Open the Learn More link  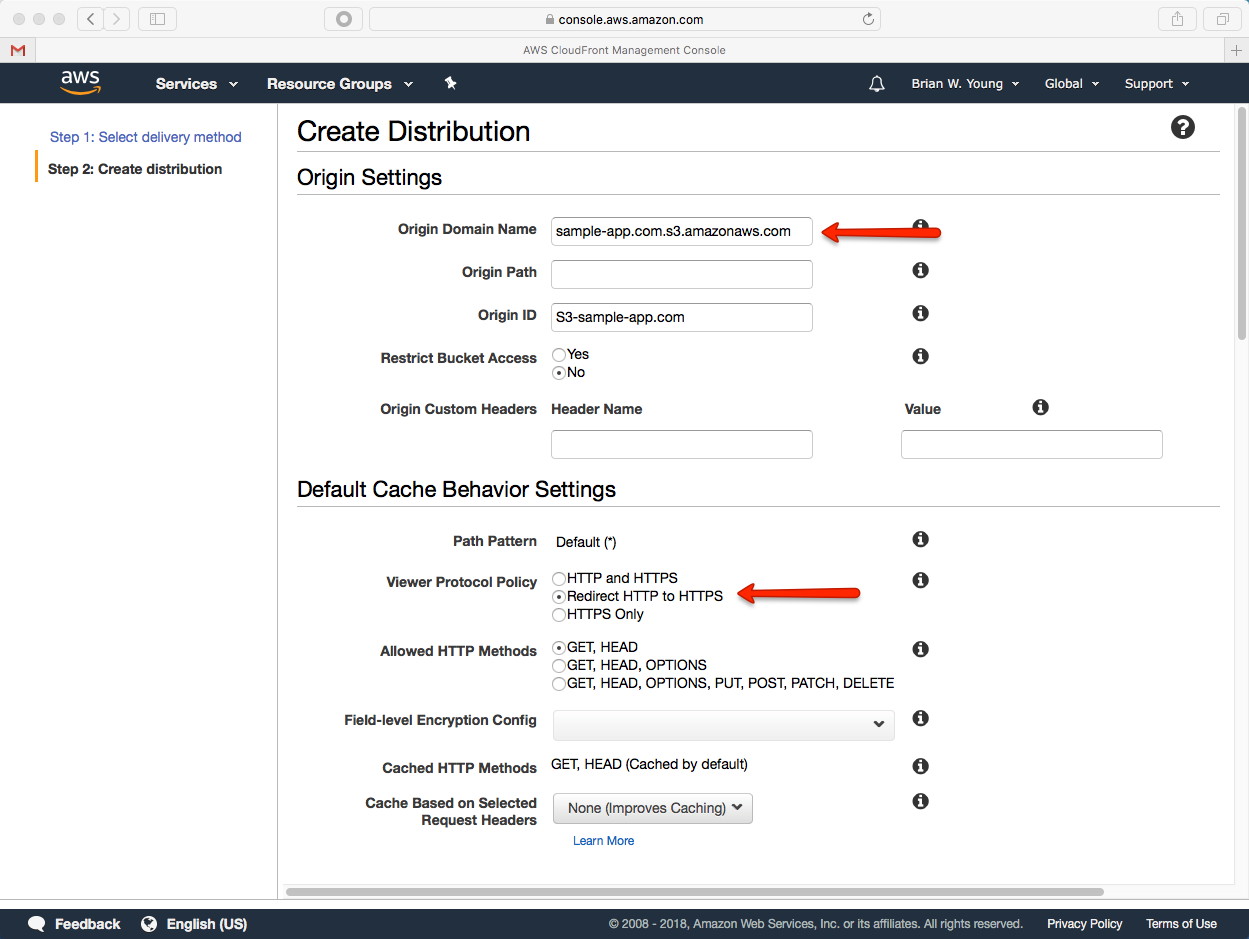(603, 841)
